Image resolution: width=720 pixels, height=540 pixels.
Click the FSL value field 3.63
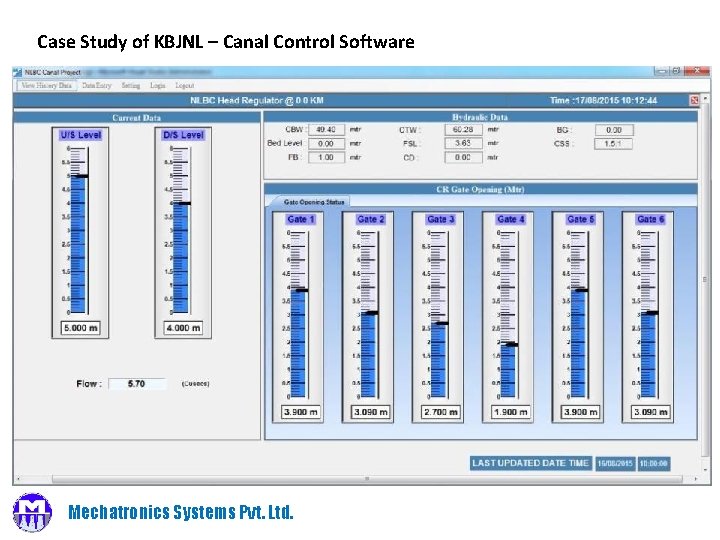tap(463, 143)
